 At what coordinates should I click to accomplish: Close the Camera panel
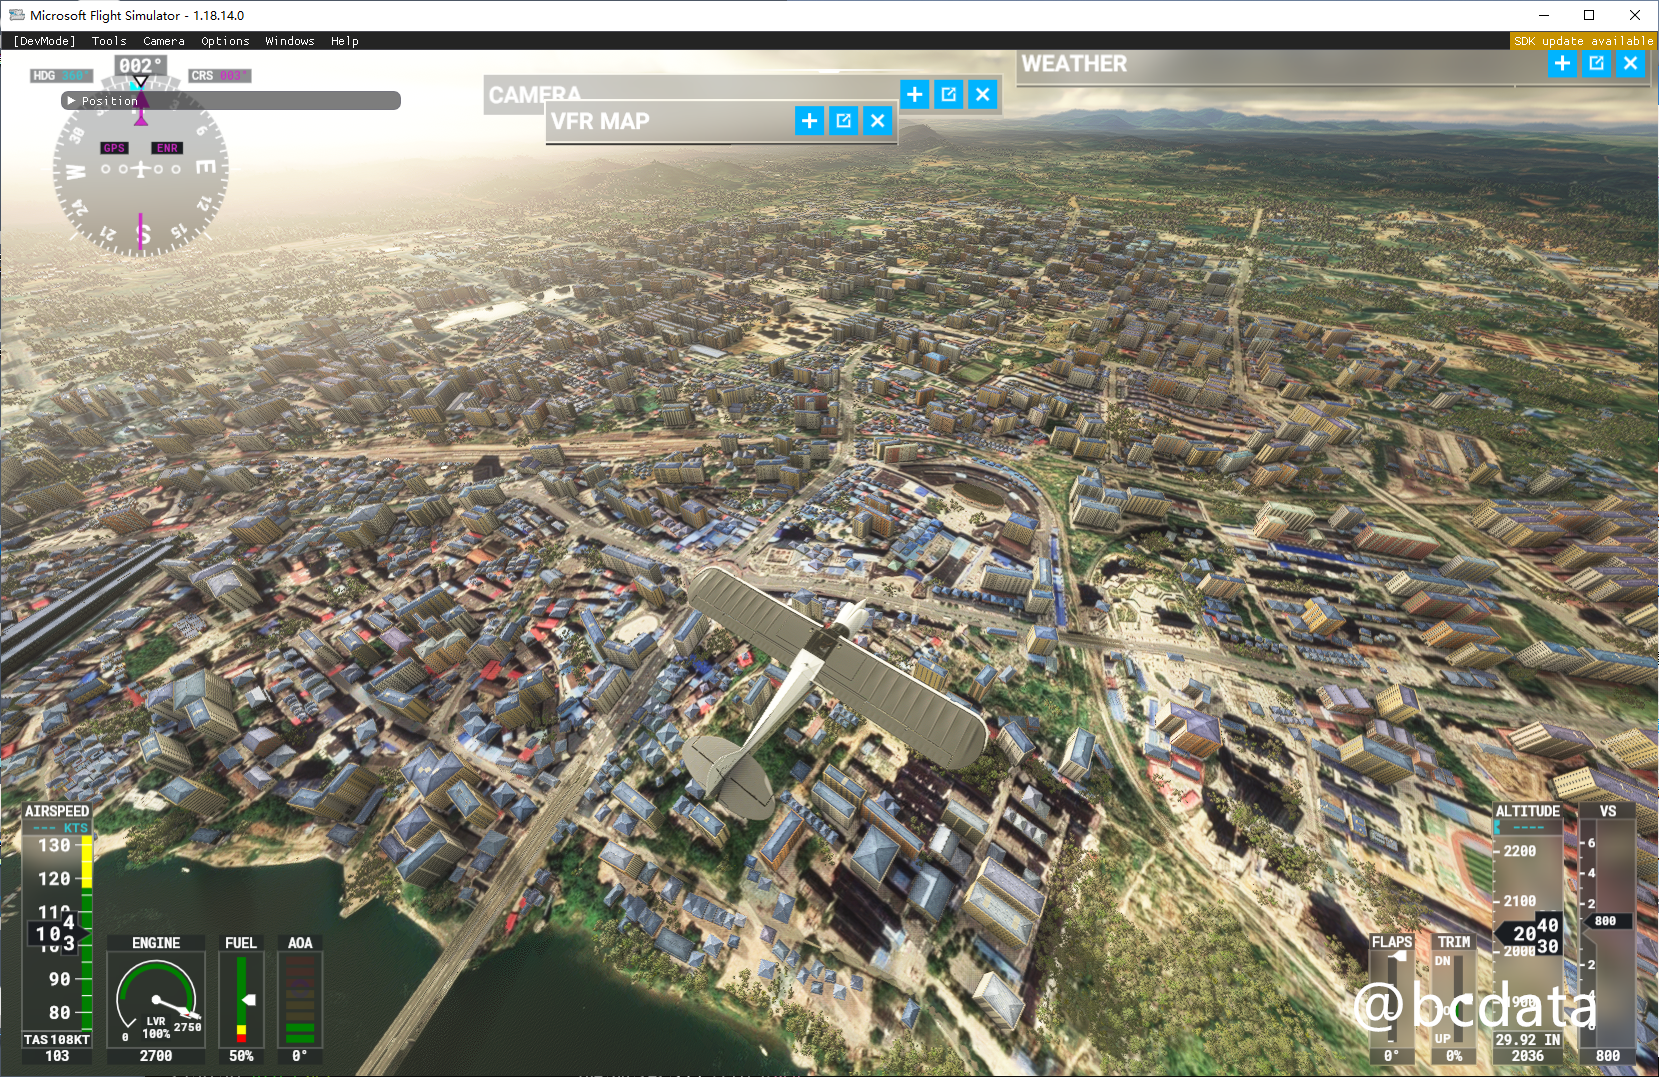coord(983,95)
